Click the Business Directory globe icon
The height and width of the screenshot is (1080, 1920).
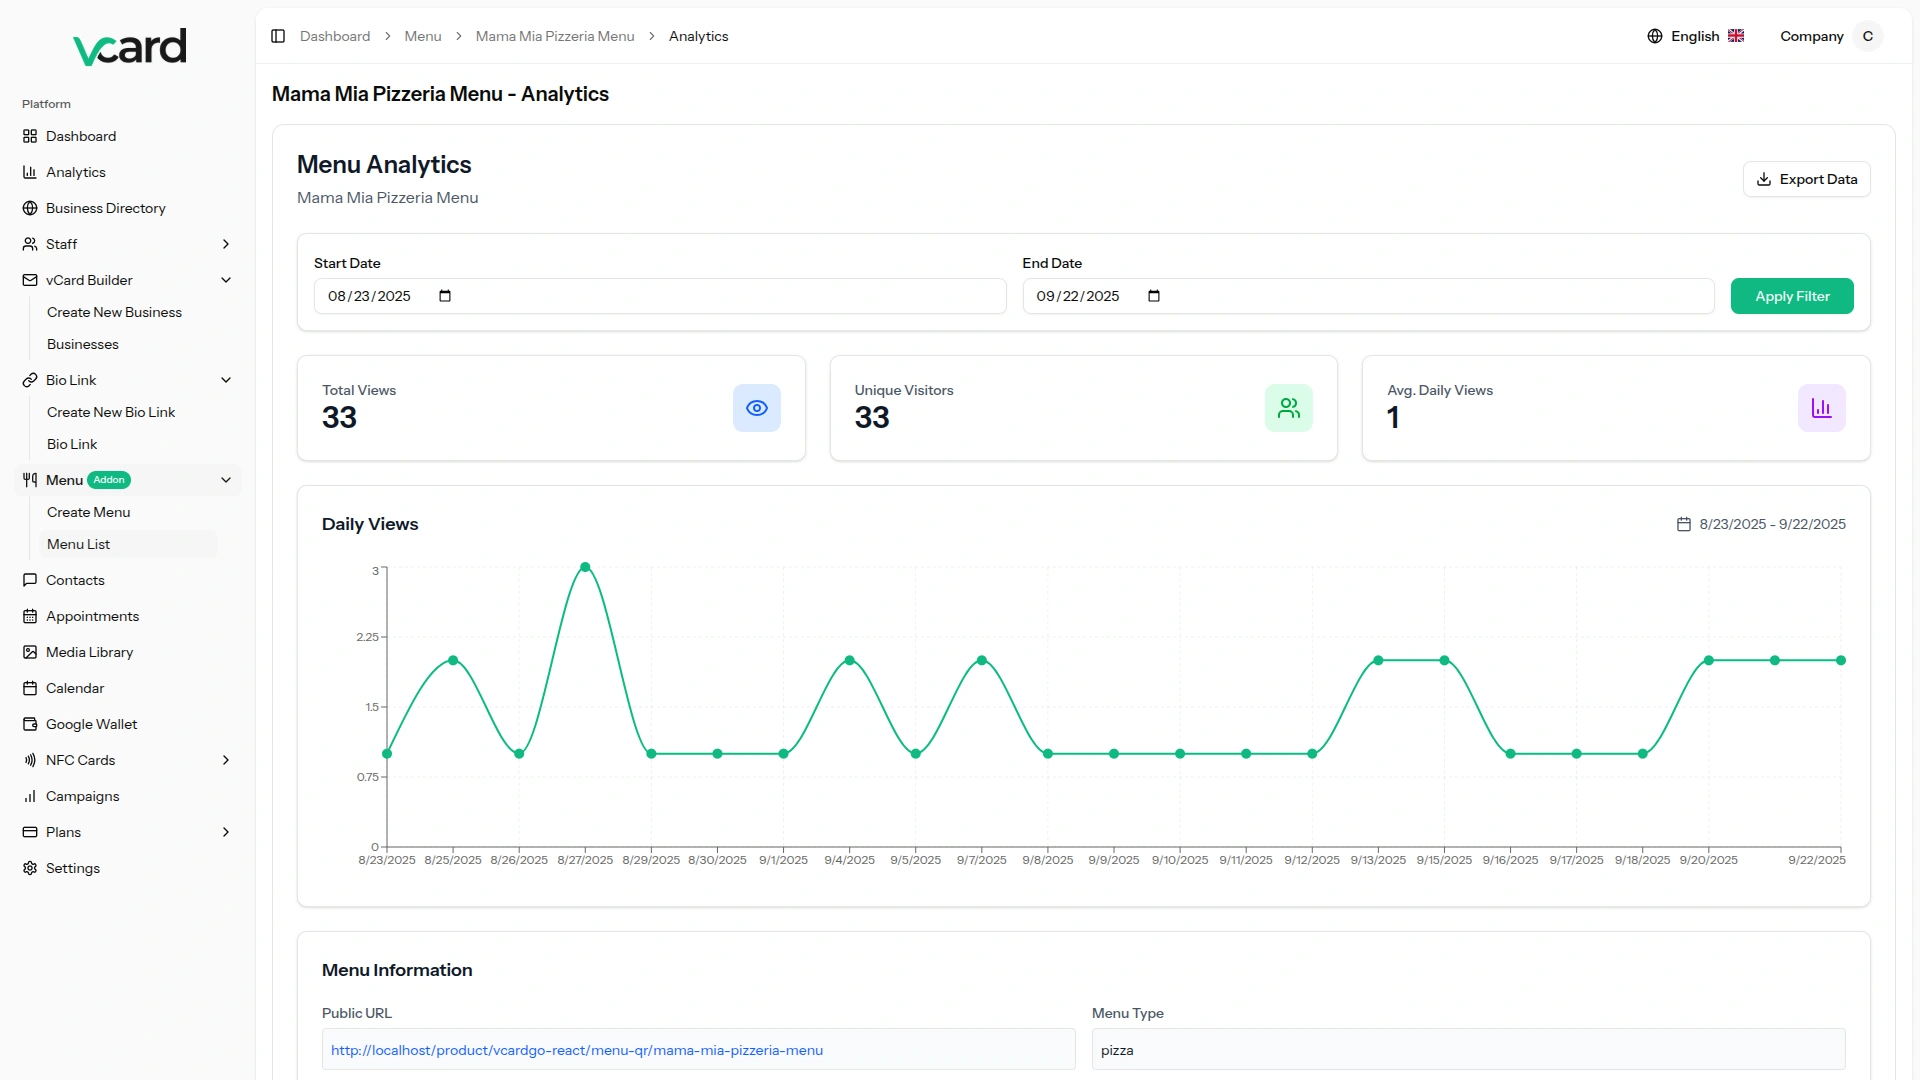30,208
